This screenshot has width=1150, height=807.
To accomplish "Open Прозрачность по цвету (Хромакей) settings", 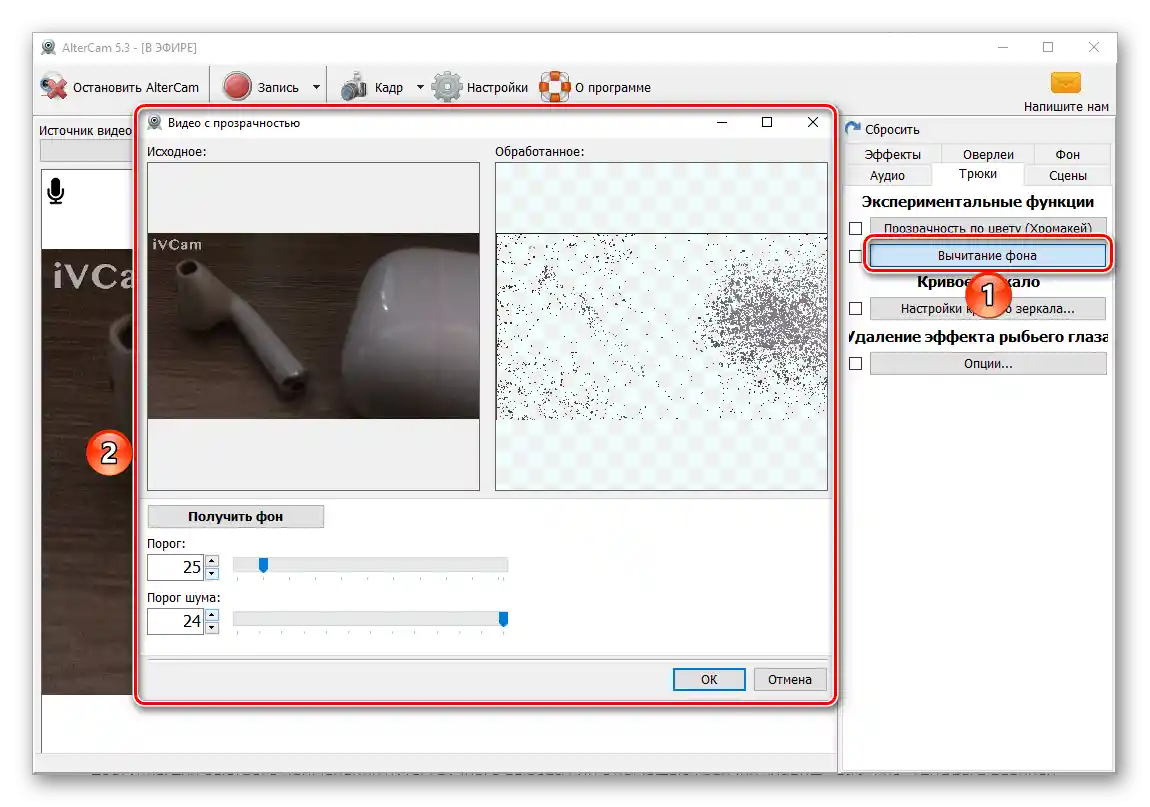I will 987,227.
